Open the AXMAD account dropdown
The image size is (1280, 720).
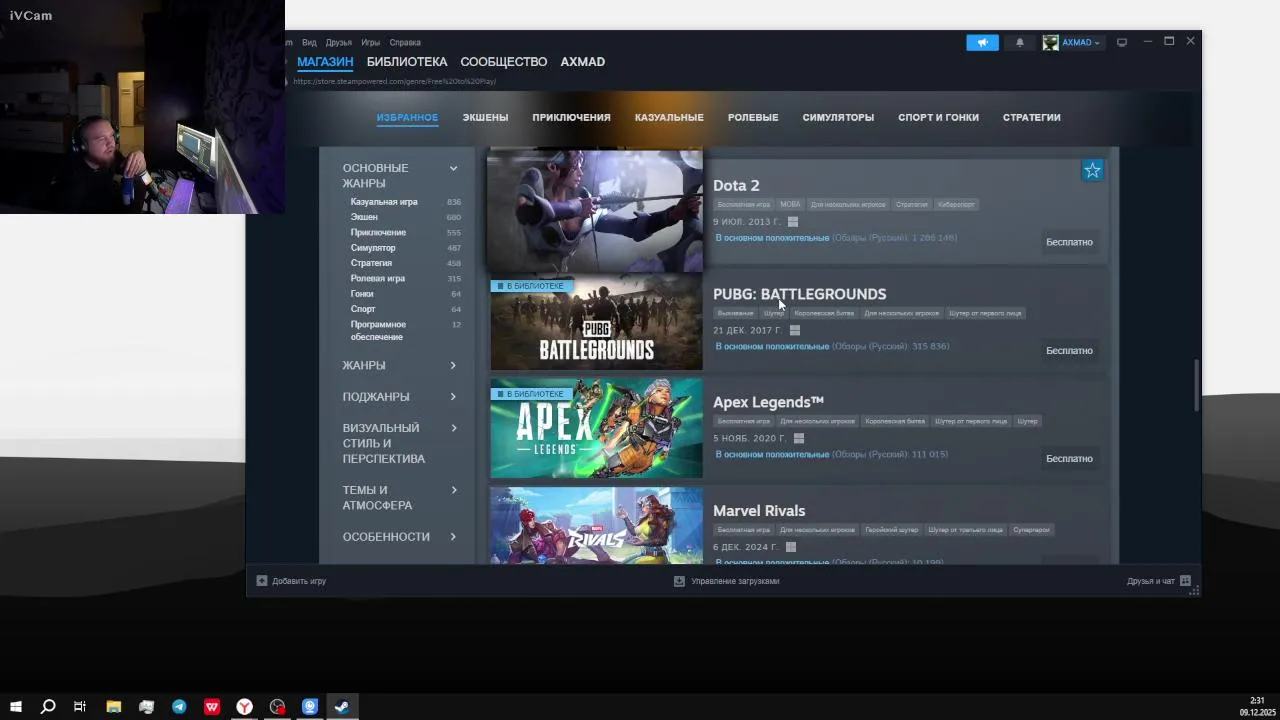(x=1080, y=42)
